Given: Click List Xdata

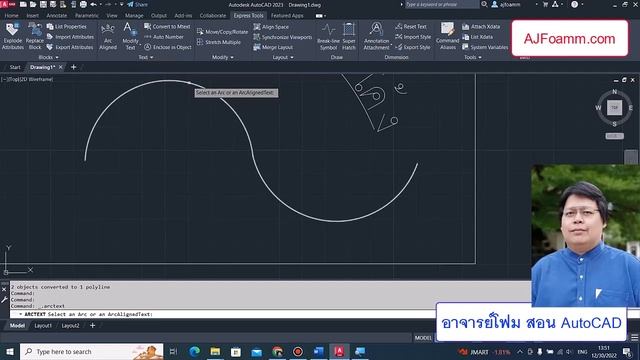Looking at the screenshot, I should 478,37.
